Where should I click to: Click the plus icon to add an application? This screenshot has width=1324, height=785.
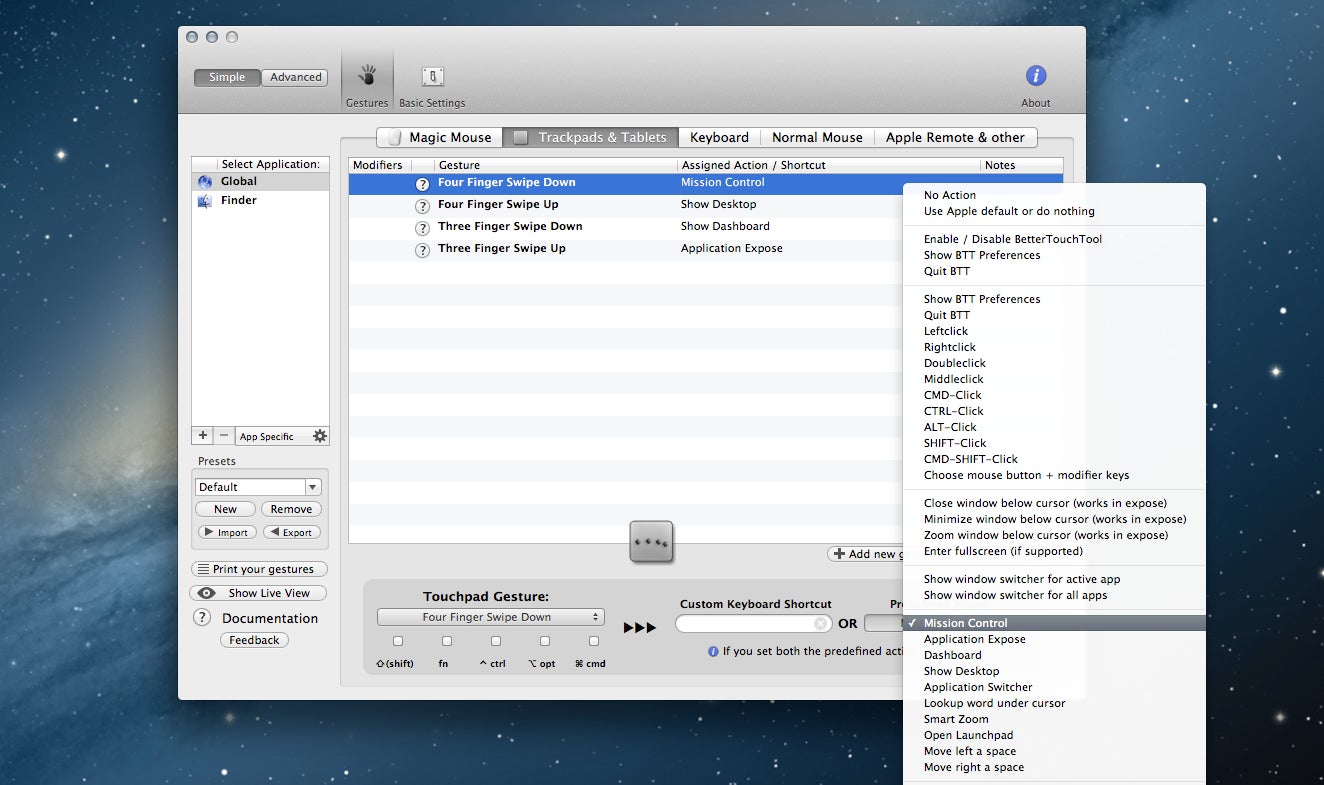click(x=203, y=436)
